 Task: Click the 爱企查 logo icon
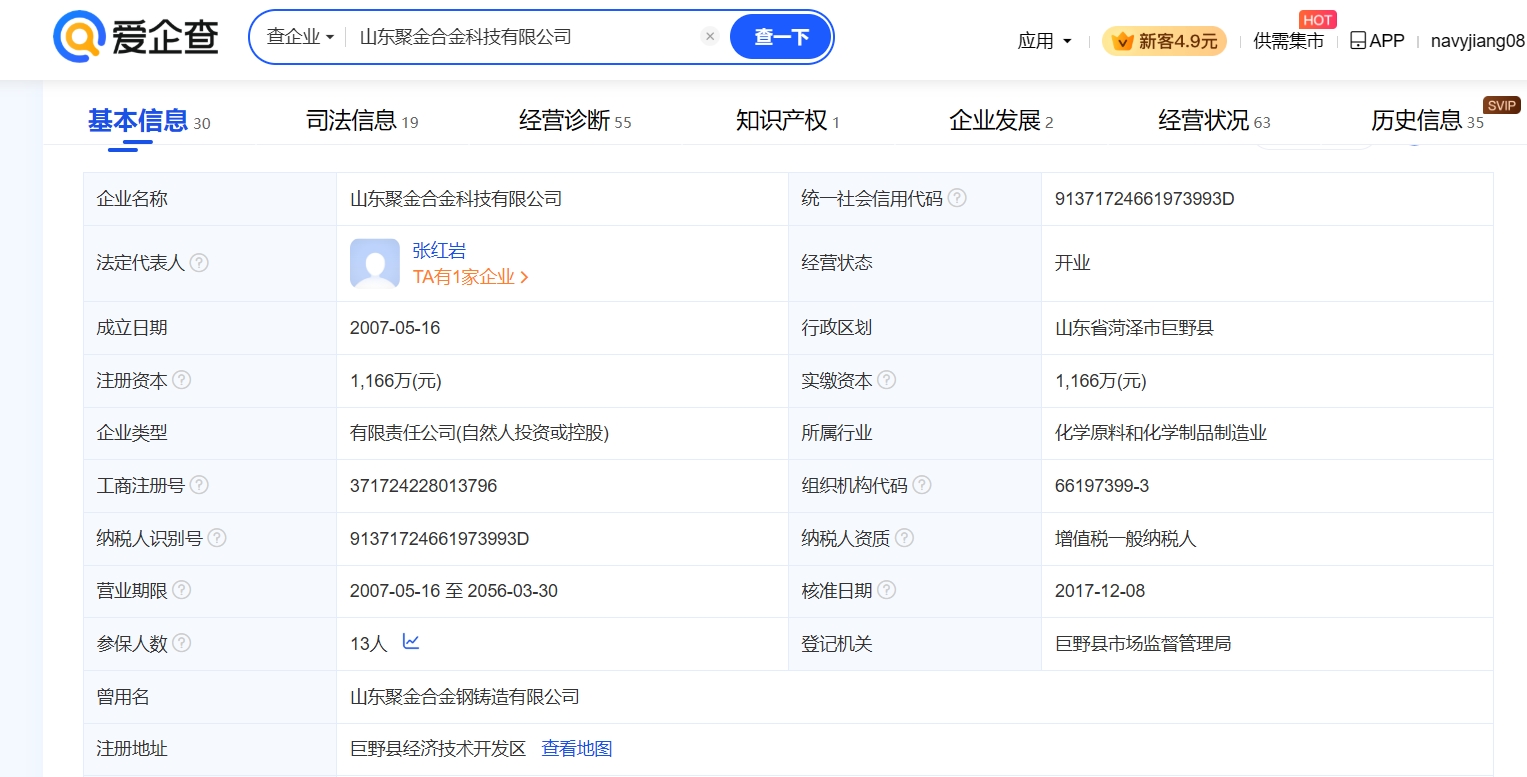pos(80,37)
